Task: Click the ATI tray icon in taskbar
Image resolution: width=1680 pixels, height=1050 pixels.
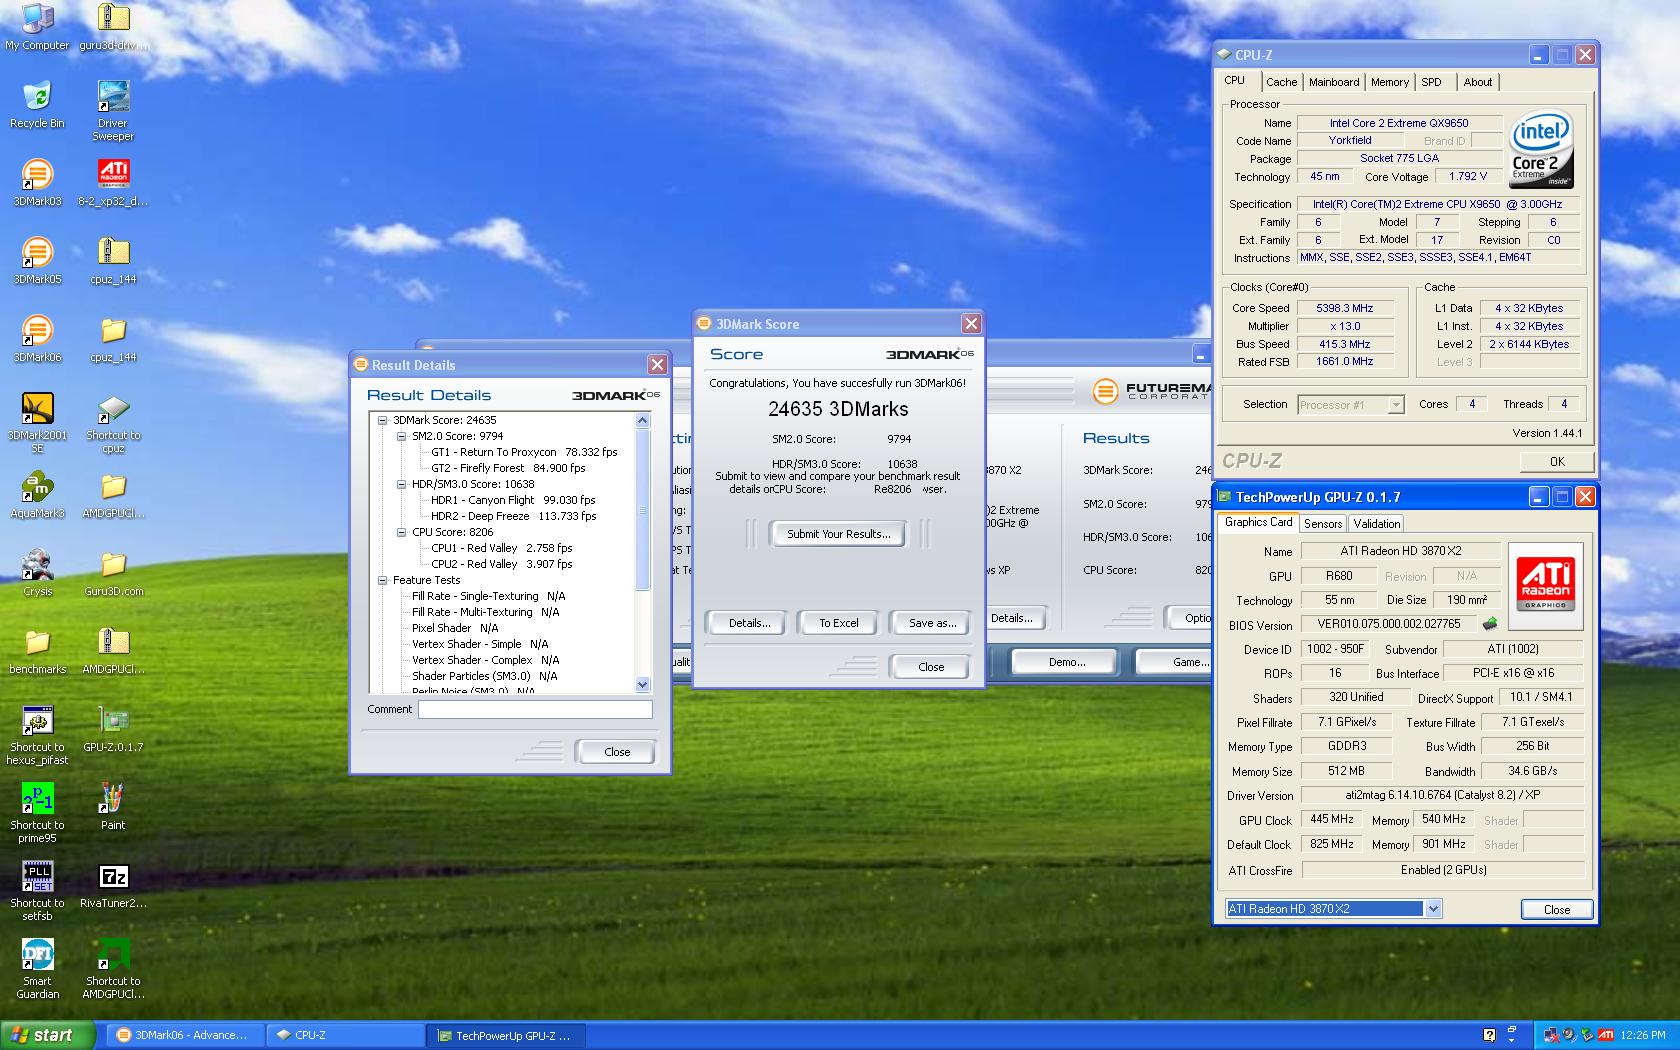Action: pyautogui.click(x=1605, y=1035)
